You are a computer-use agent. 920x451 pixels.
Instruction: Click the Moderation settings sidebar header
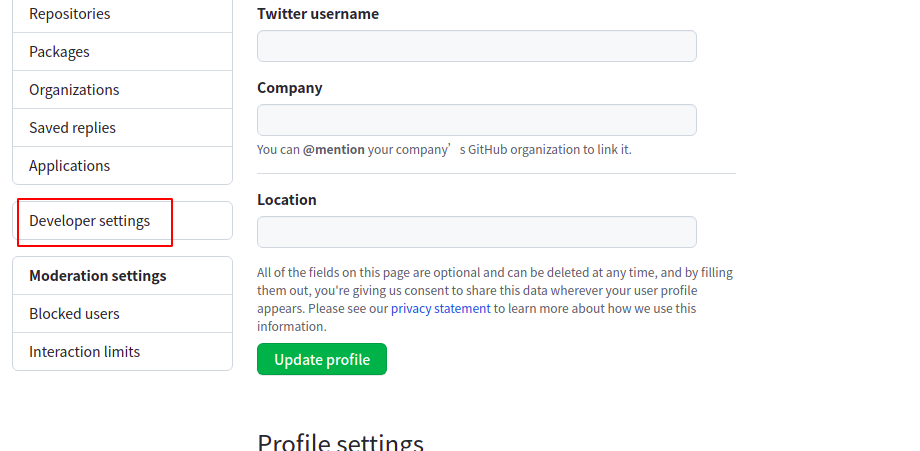click(98, 276)
